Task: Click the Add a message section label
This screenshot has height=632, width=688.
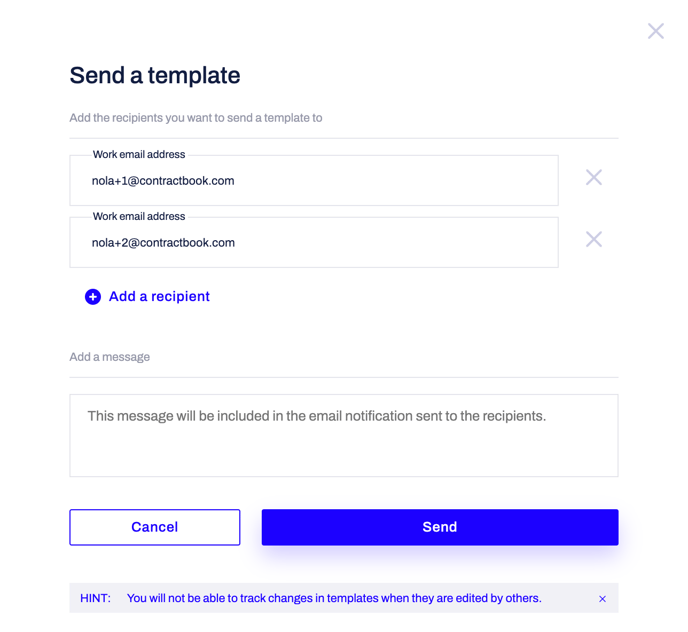Action: click(110, 357)
